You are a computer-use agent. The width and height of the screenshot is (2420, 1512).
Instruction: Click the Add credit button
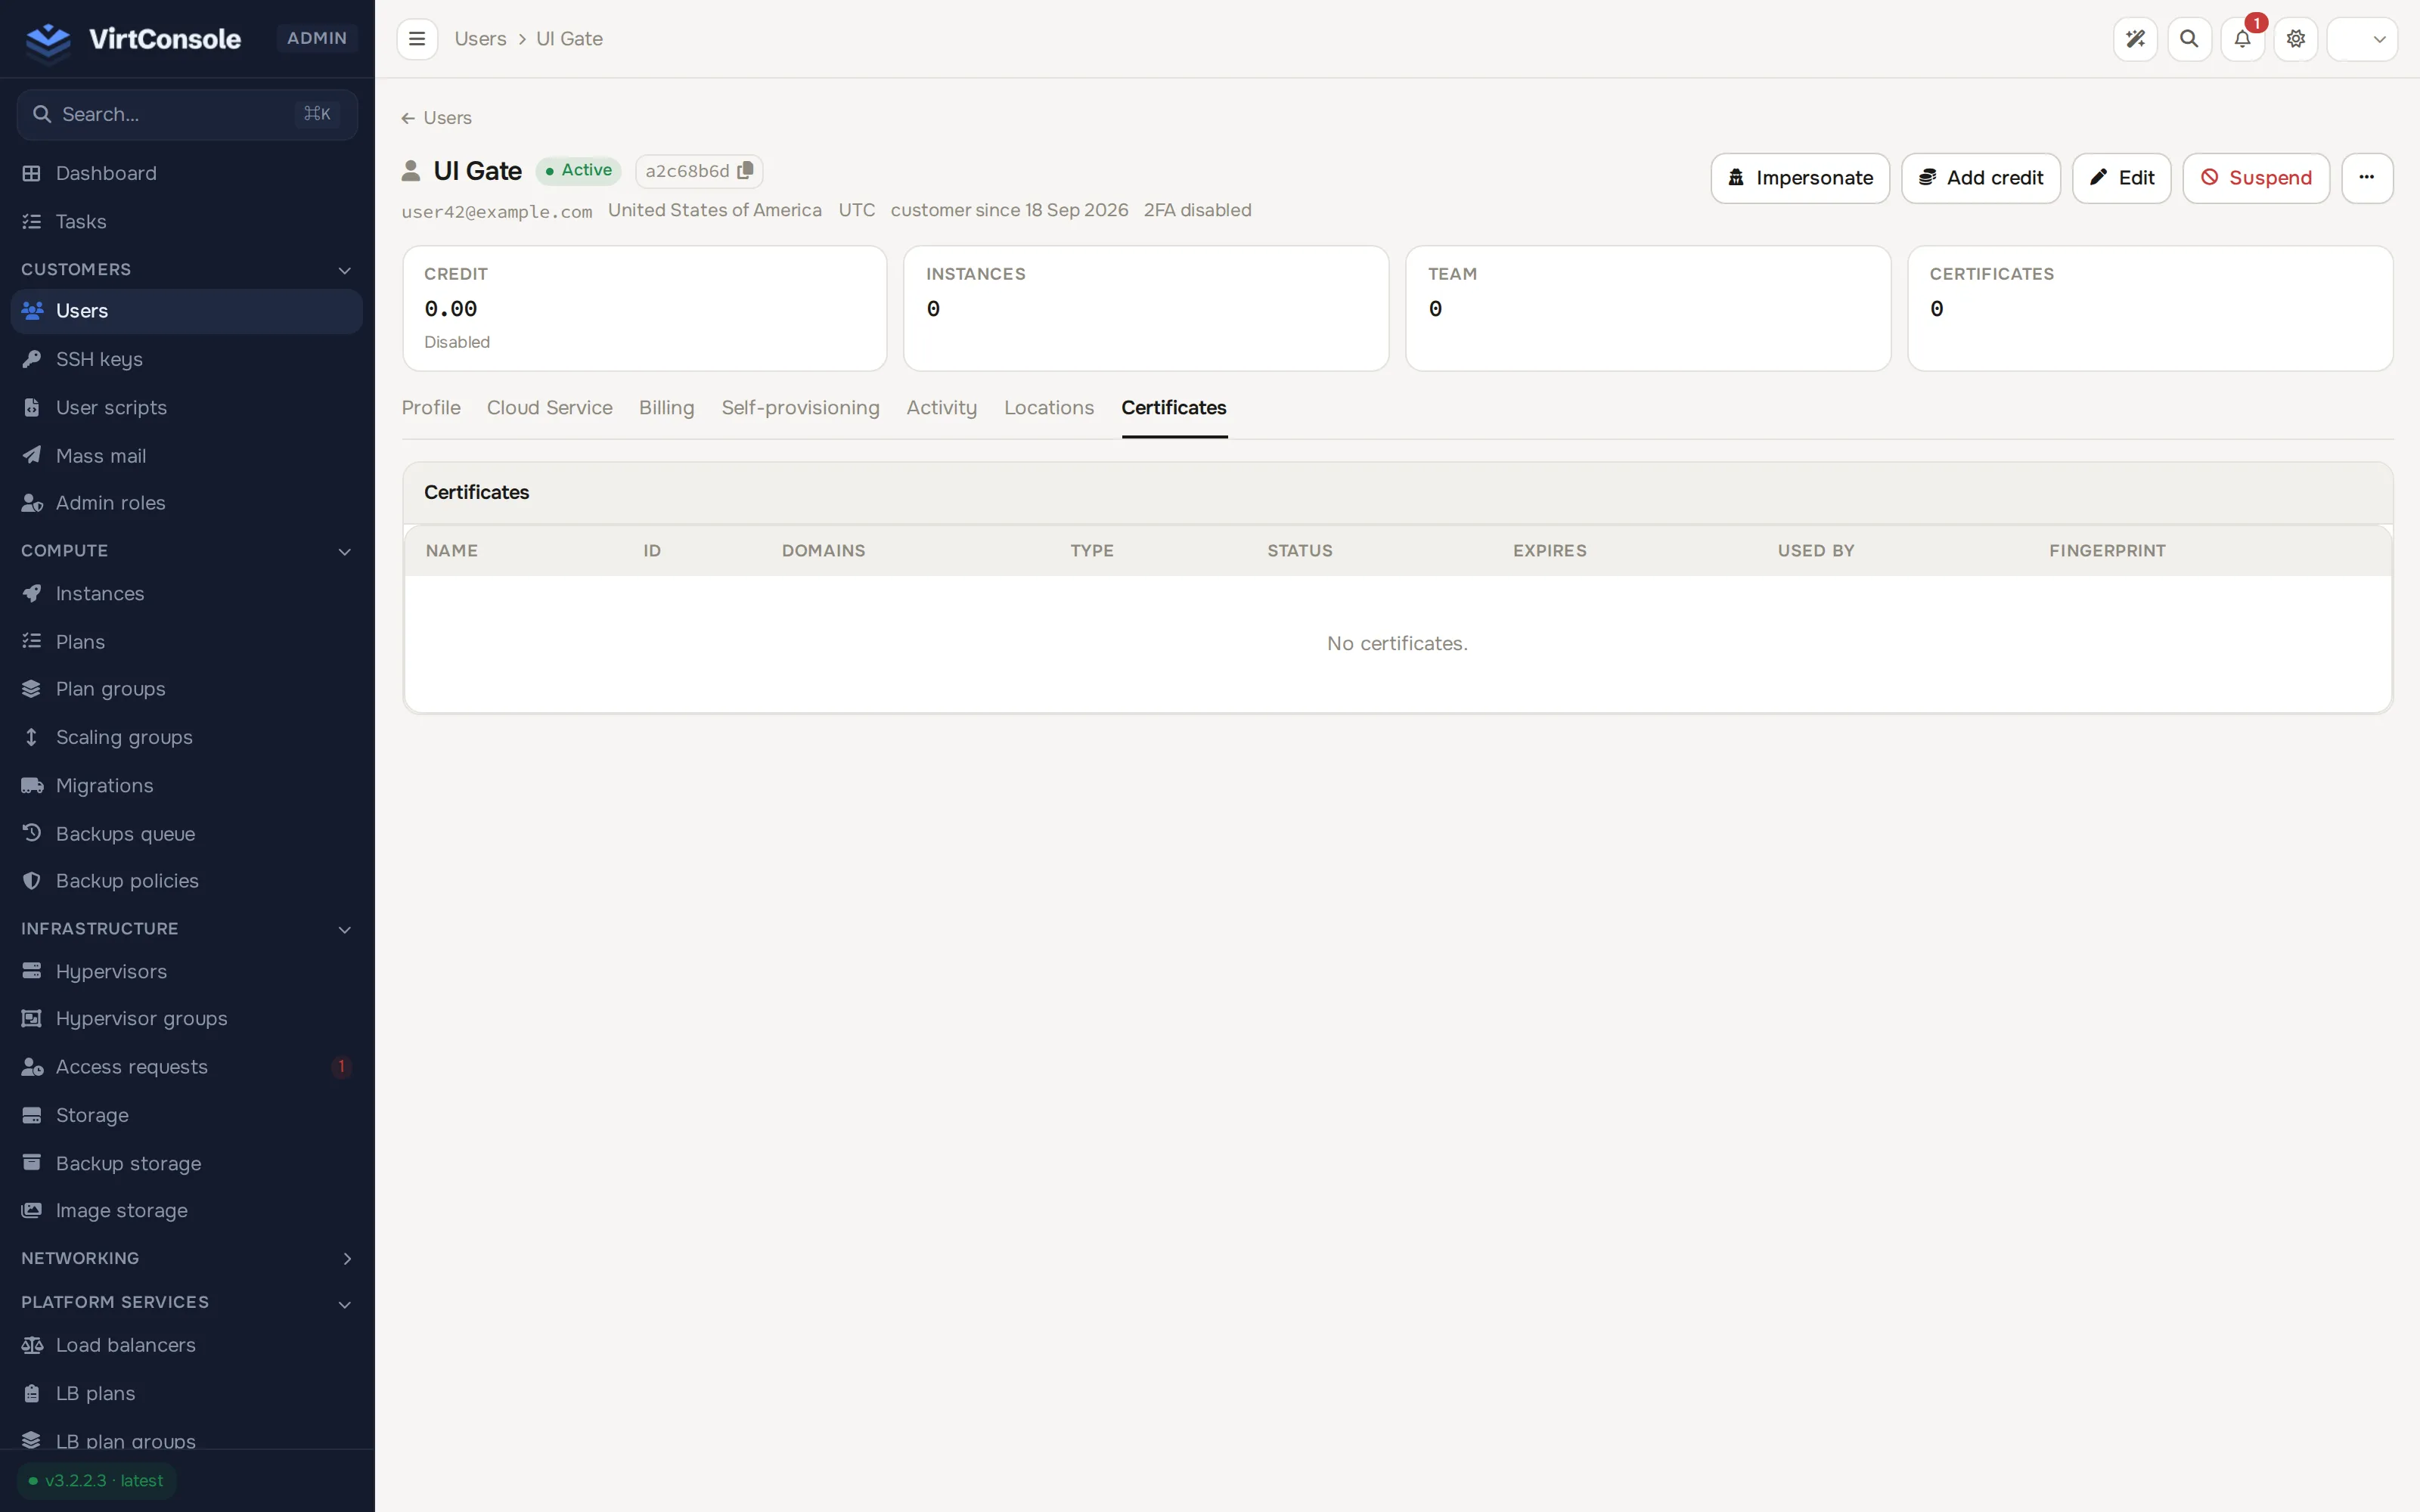click(1980, 178)
